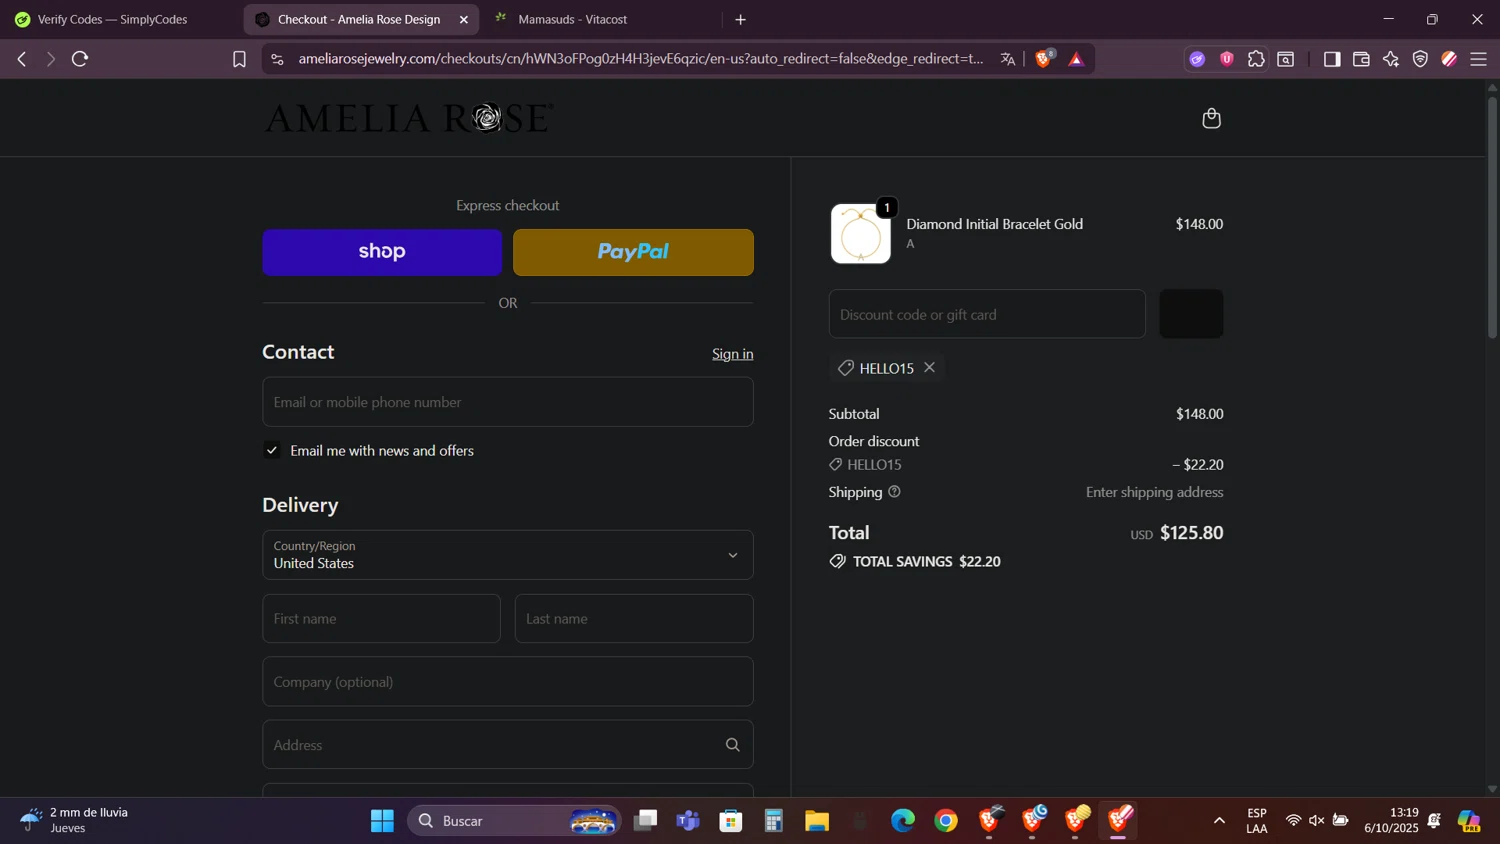Expand Country/Region dropdown
The width and height of the screenshot is (1500, 844).
[x=508, y=555]
